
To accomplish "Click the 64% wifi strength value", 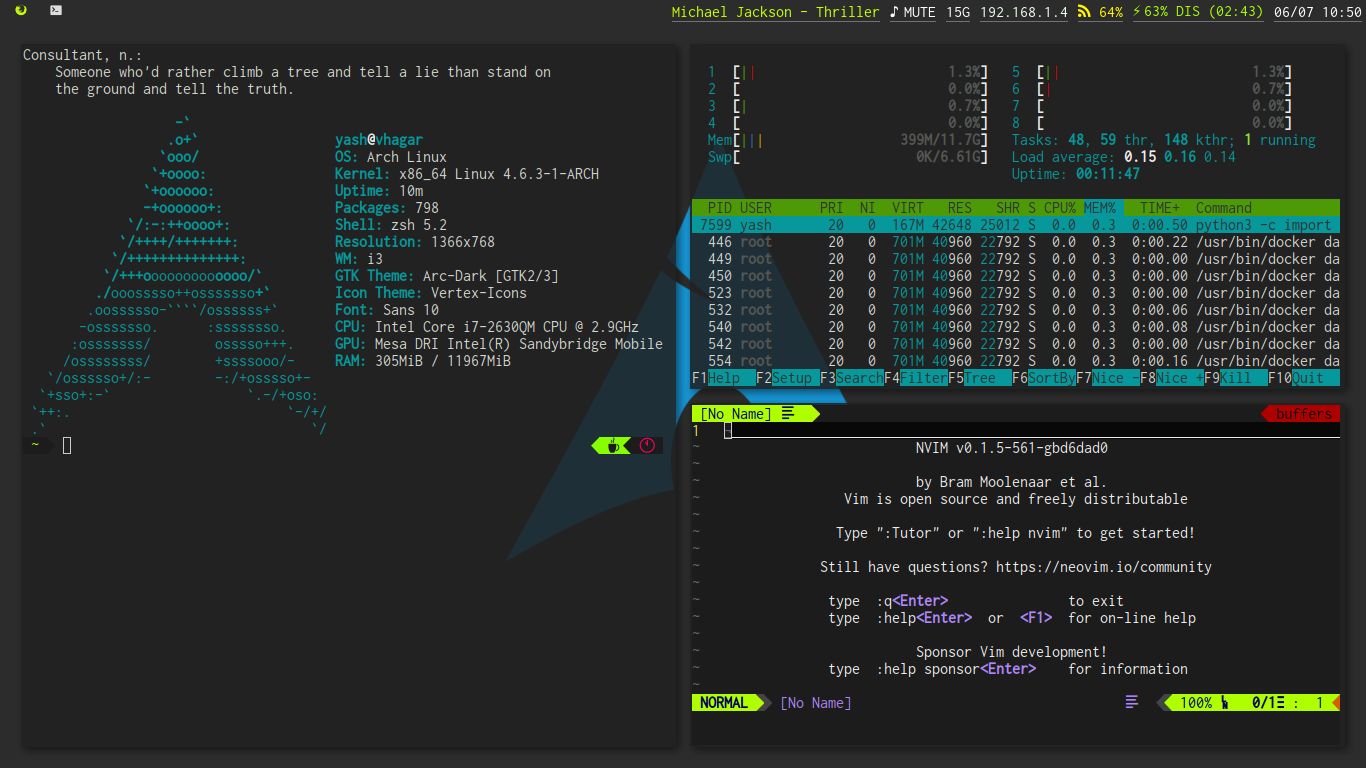I will 1110,12.
